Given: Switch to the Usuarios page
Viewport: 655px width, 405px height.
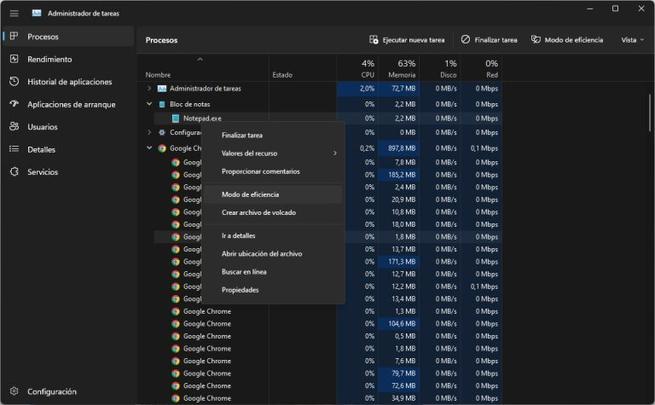Looking at the screenshot, I should 68,127.
